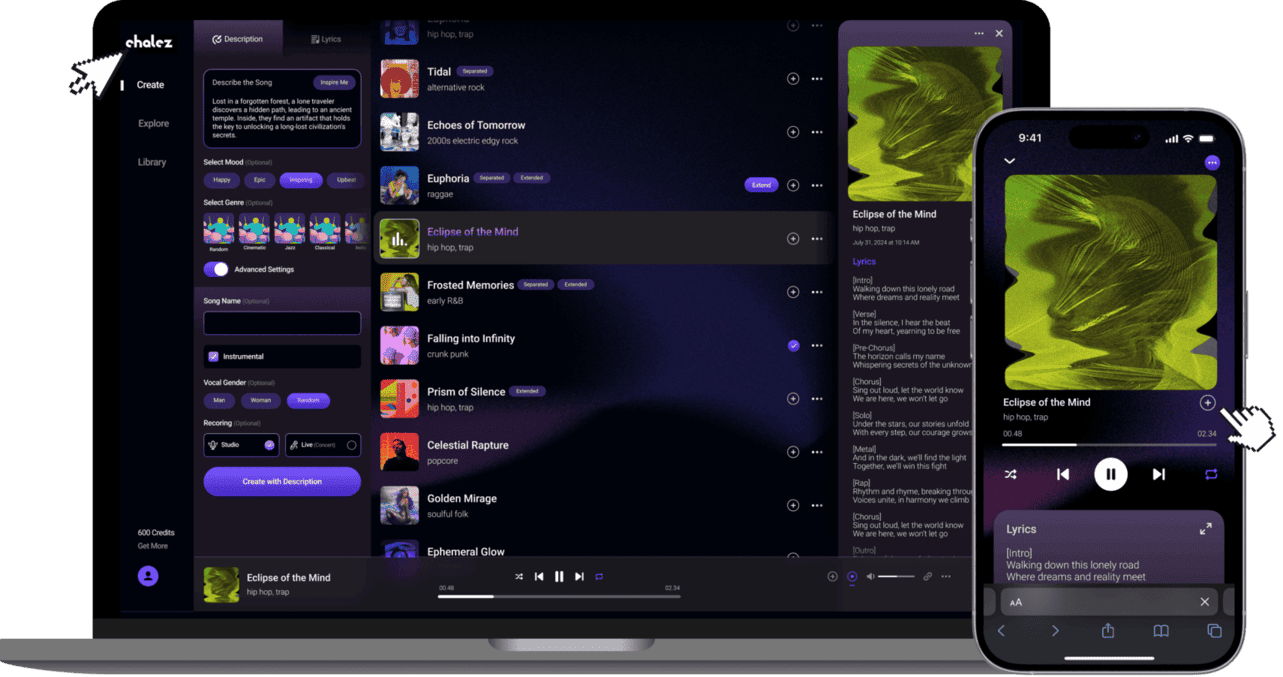The height and width of the screenshot is (677, 1283).
Task: Click Inspire Me button
Action: [x=334, y=82]
